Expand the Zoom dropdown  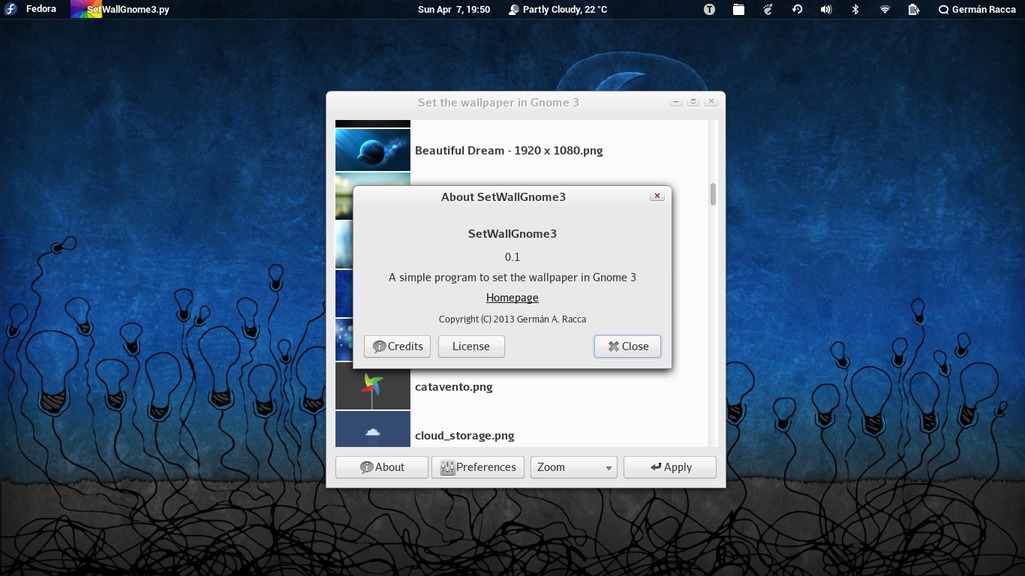pos(573,467)
